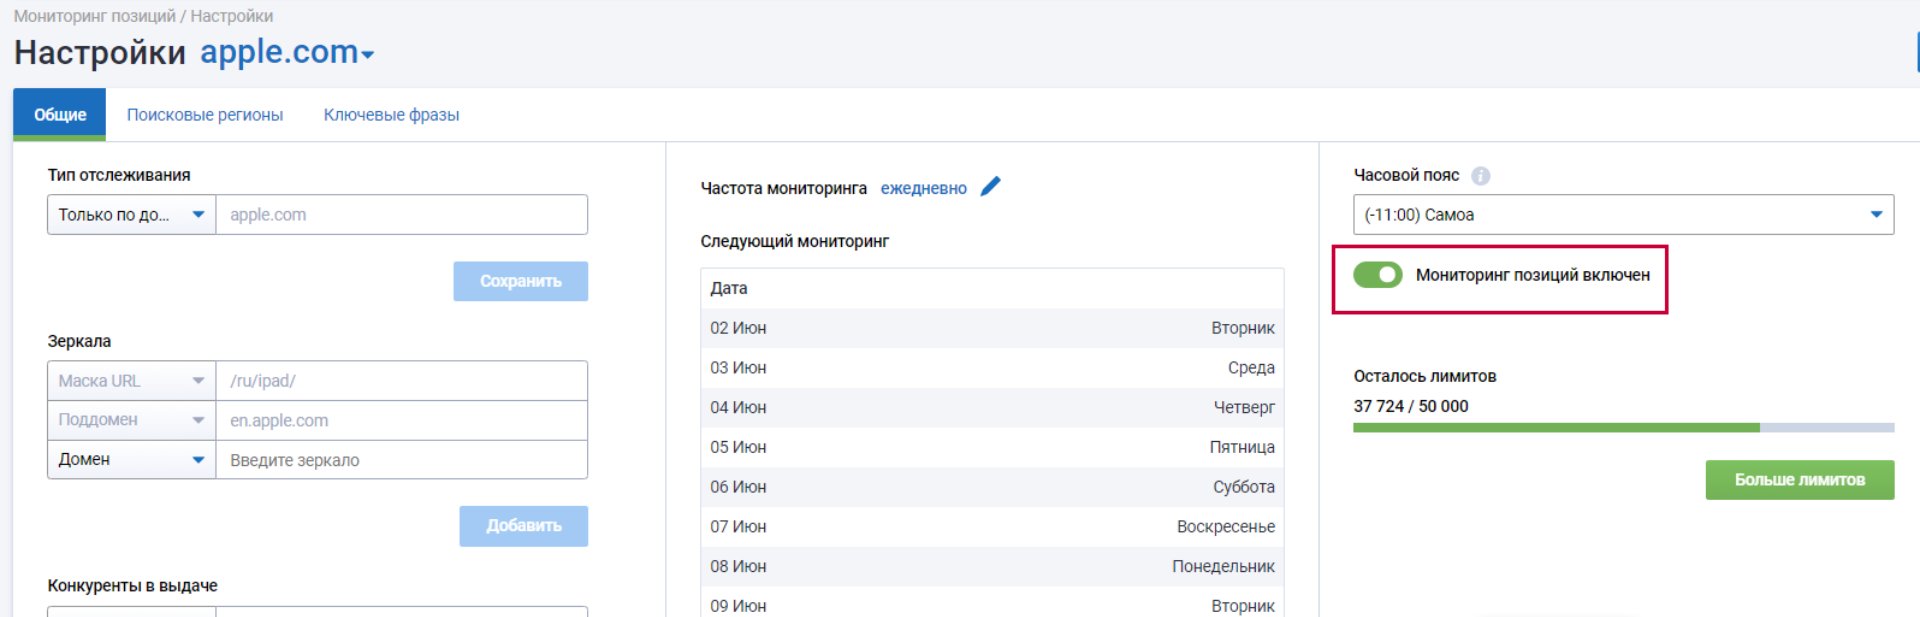
Task: Click the info icon next to Часовой пояс
Action: (1480, 176)
